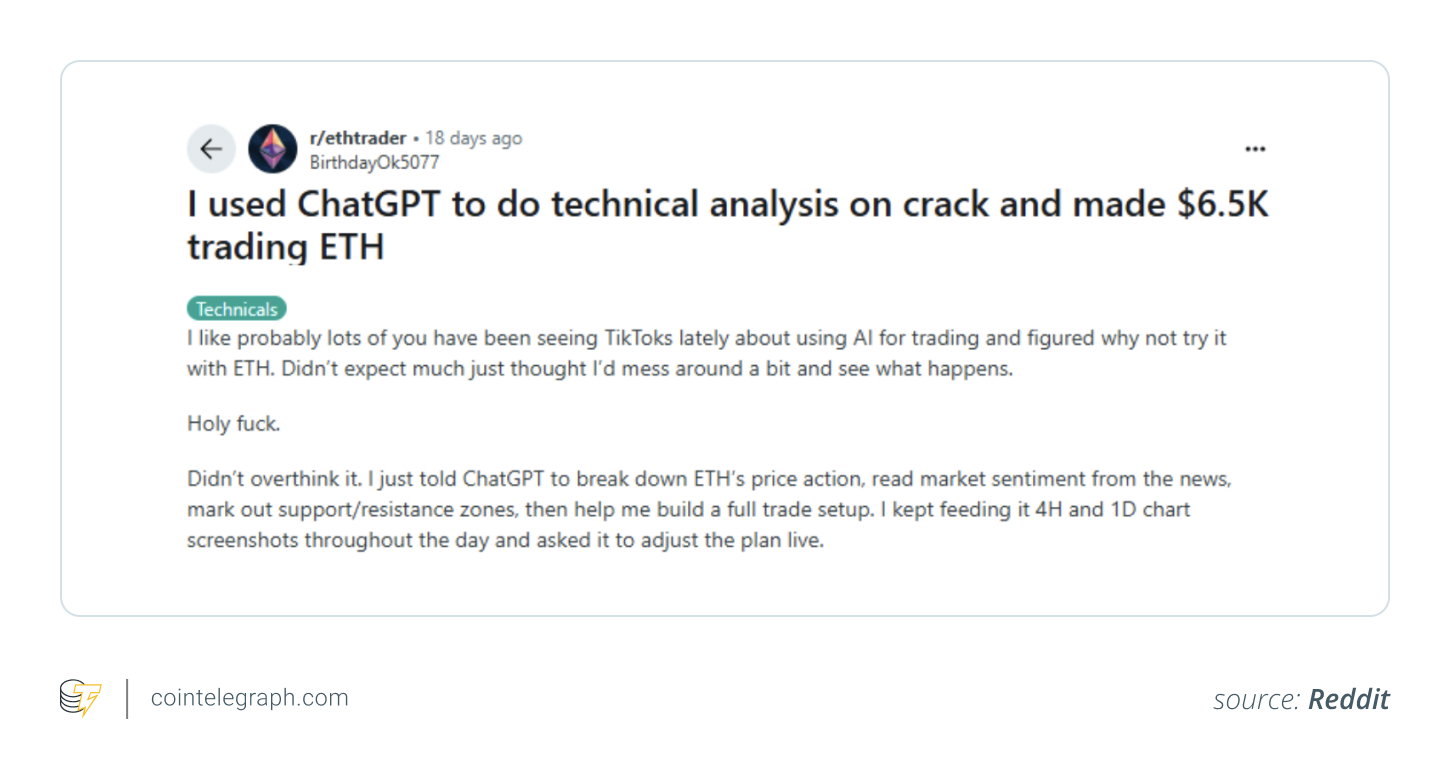Screen dimensions: 1450x779
Task: Open the r/ethtrader community link
Action: 359,138
